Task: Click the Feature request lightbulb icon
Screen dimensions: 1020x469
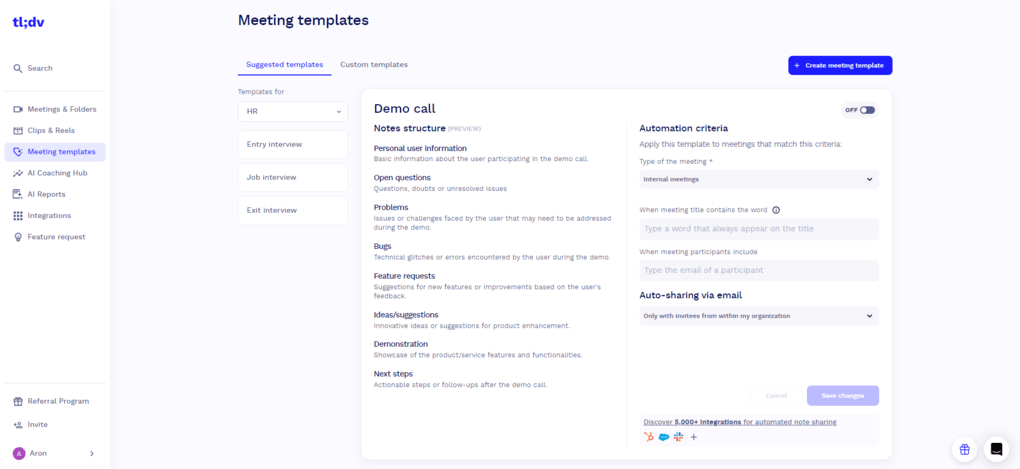Action: (18, 237)
